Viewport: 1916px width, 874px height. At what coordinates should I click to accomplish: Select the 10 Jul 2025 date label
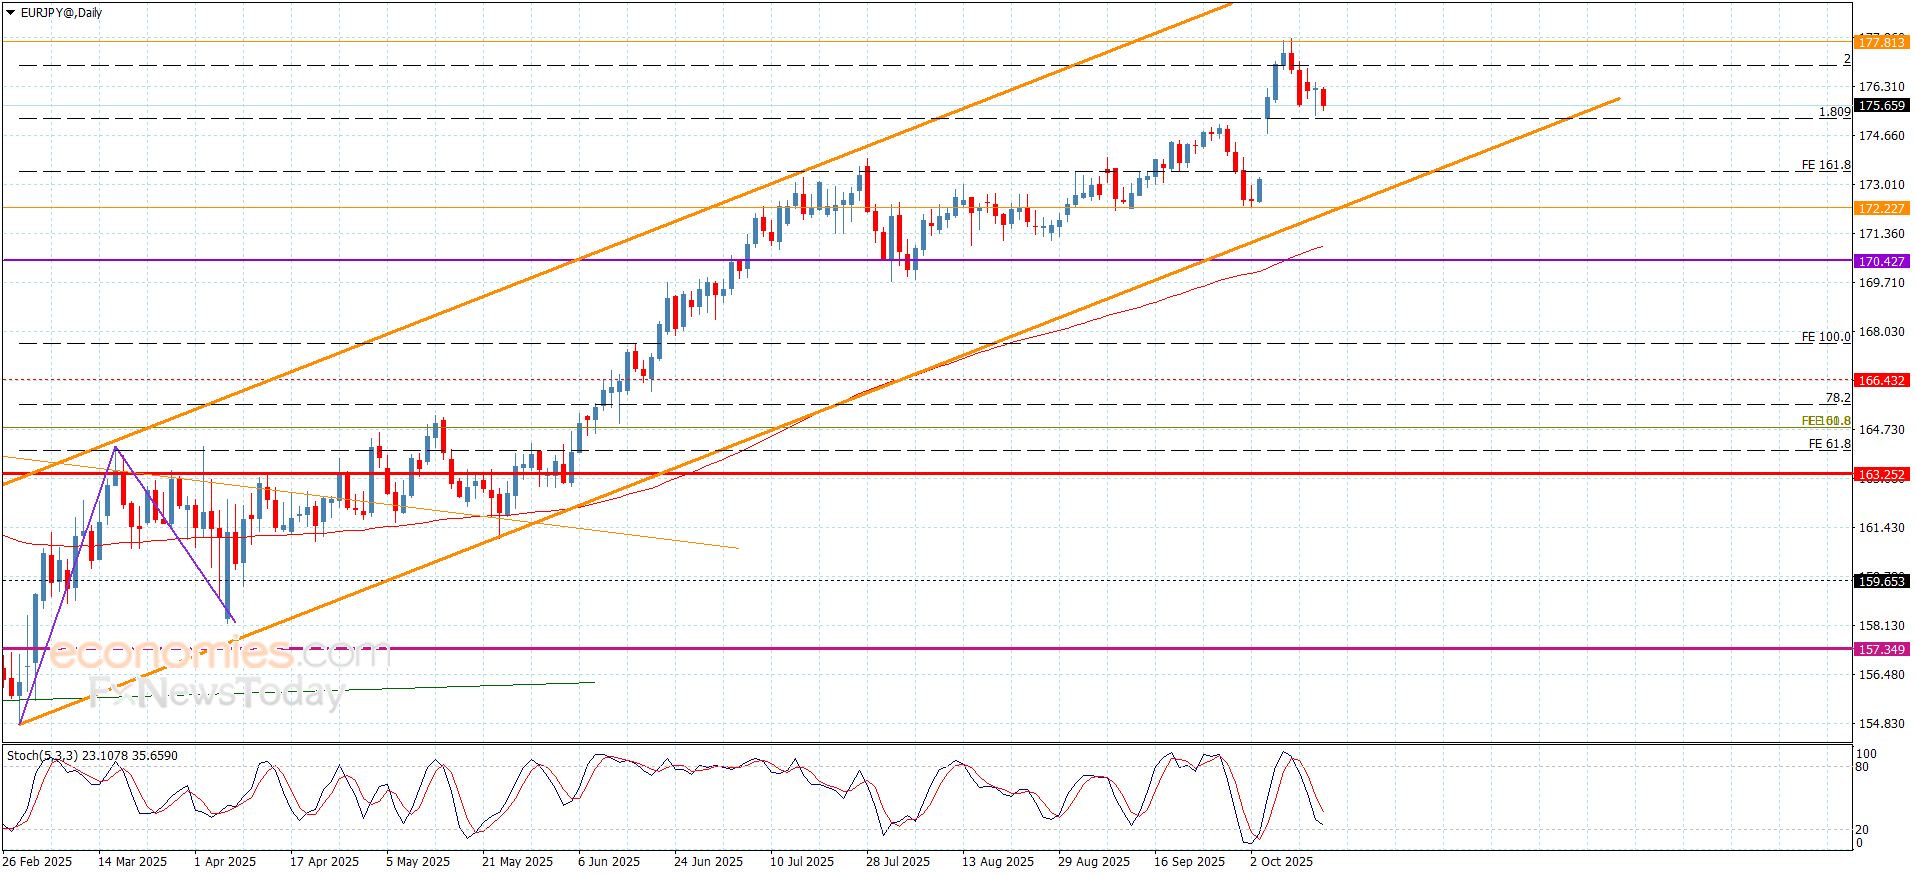point(801,861)
